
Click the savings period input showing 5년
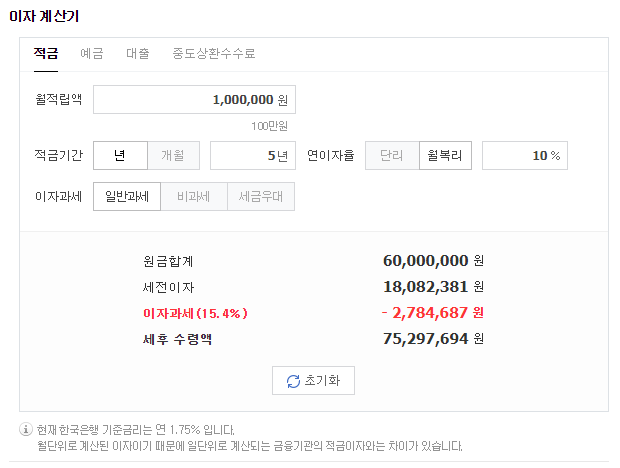pyautogui.click(x=253, y=155)
